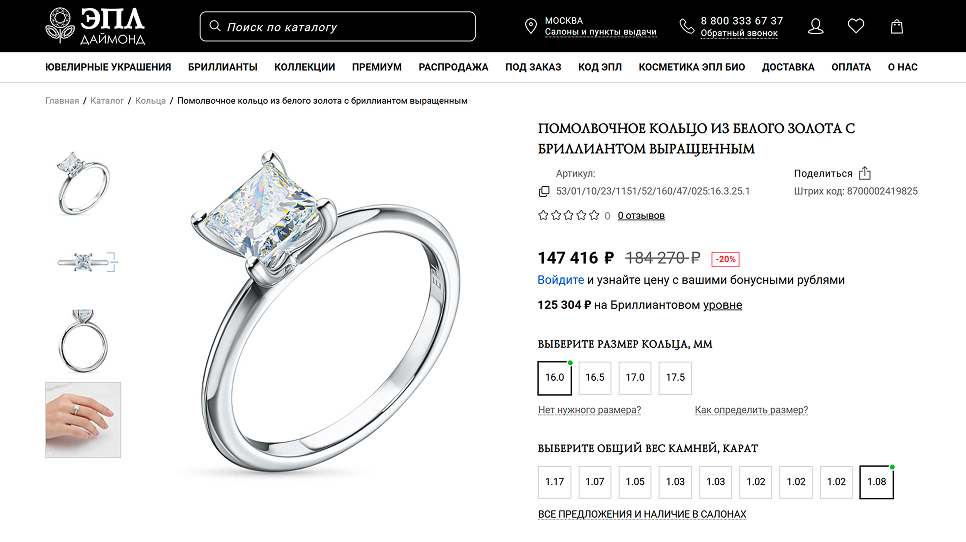Open the Распродажа menu item

(453, 67)
